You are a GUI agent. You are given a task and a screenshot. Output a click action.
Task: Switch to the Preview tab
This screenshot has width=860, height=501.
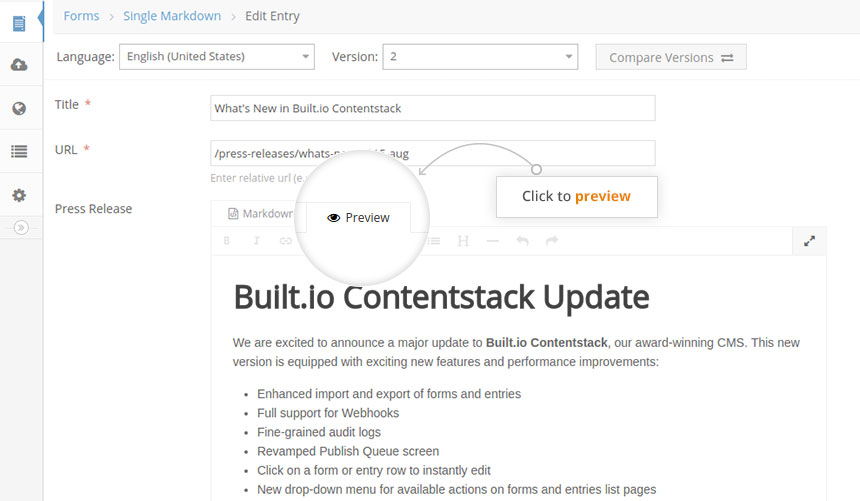[x=358, y=218]
